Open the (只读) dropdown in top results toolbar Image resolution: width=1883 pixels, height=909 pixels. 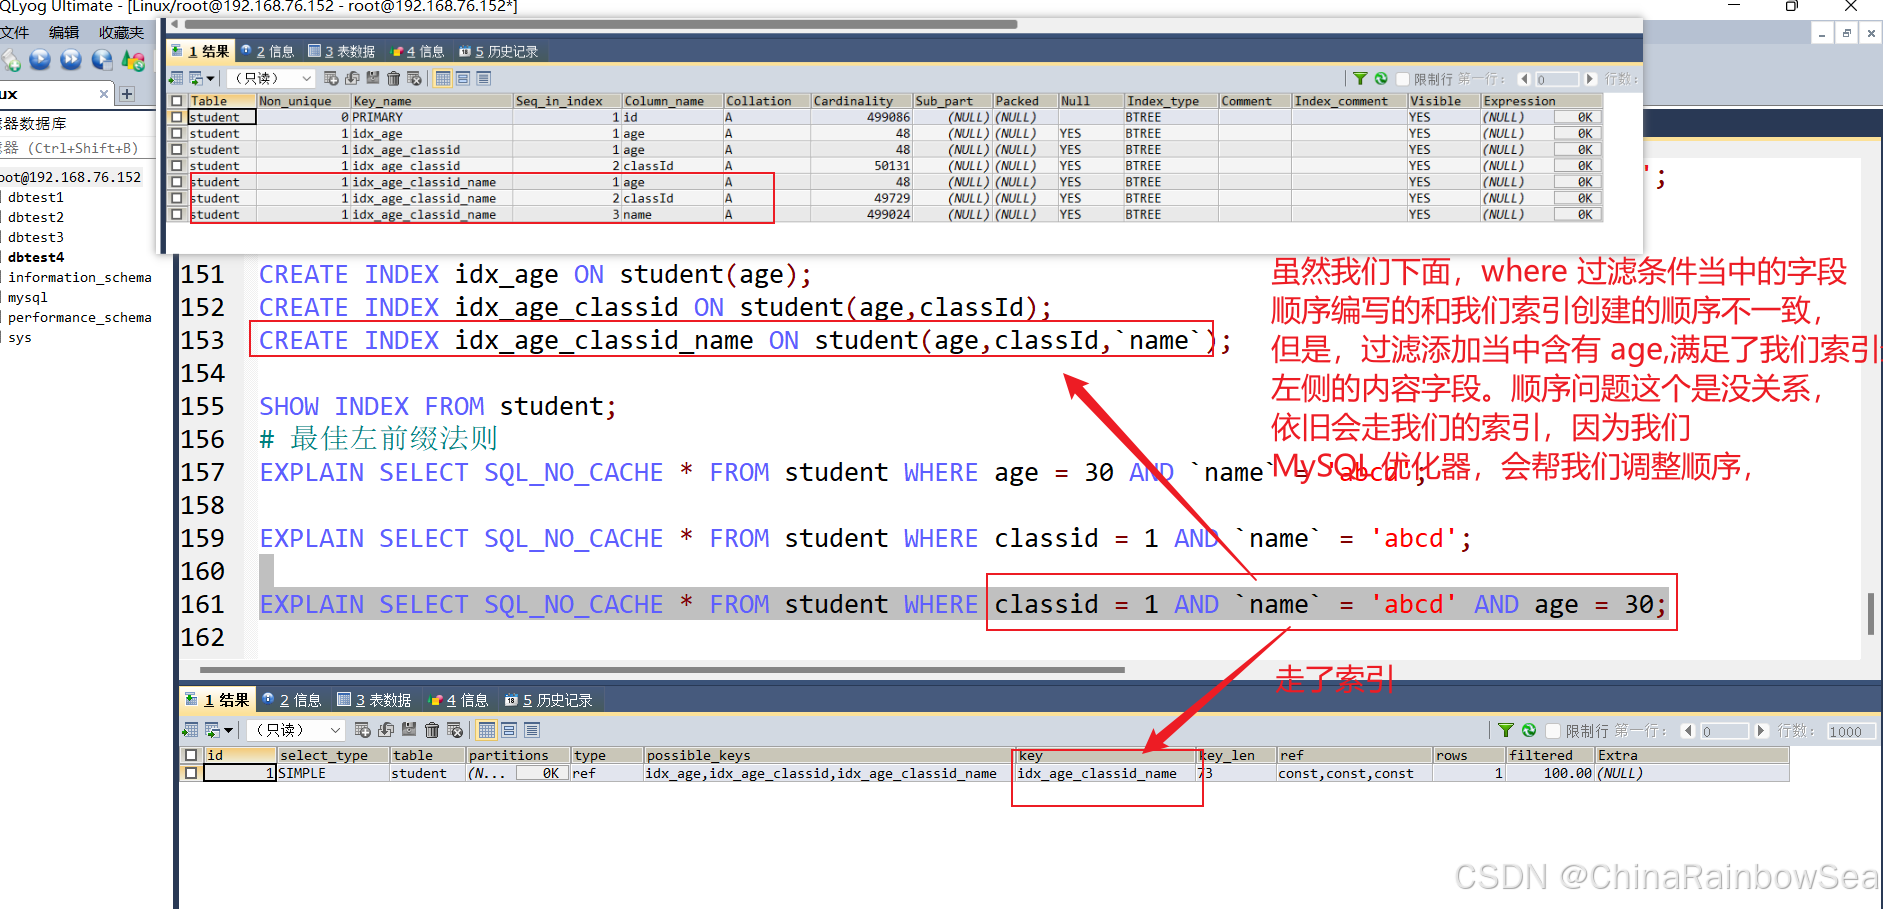(271, 78)
